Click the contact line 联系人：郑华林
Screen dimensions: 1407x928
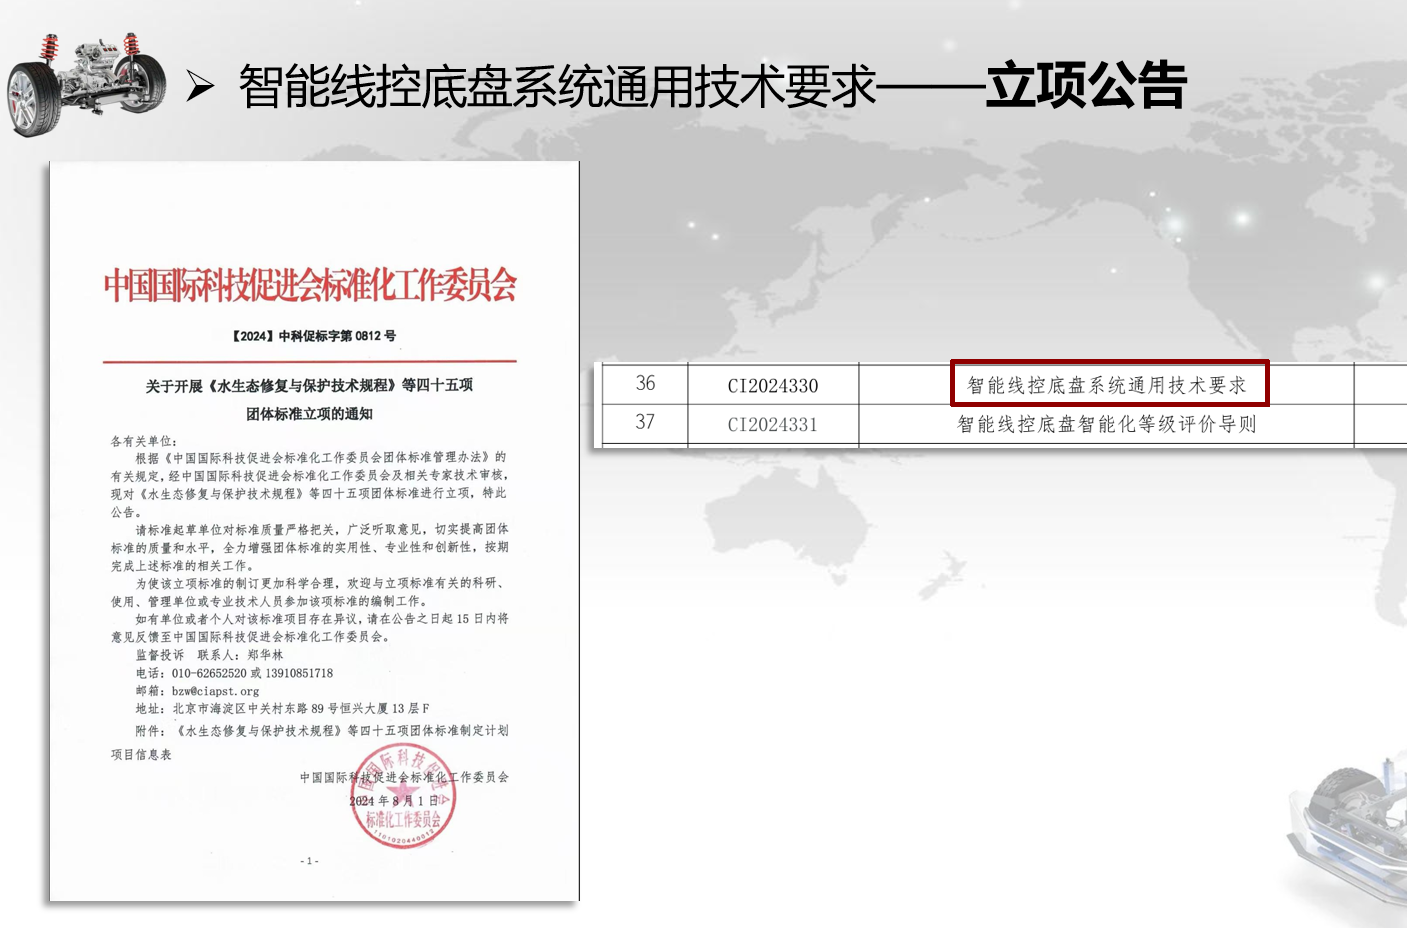240,655
